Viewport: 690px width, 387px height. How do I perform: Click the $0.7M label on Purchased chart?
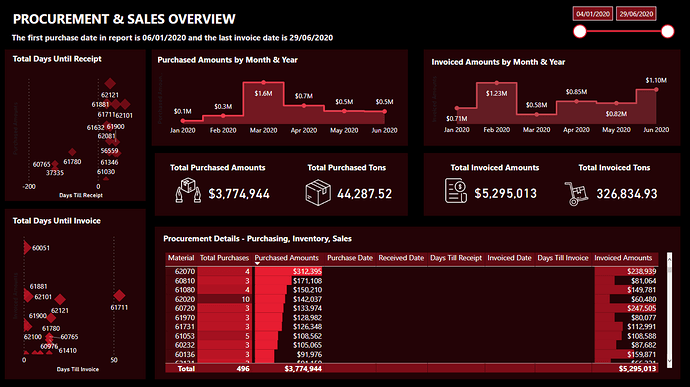click(304, 96)
